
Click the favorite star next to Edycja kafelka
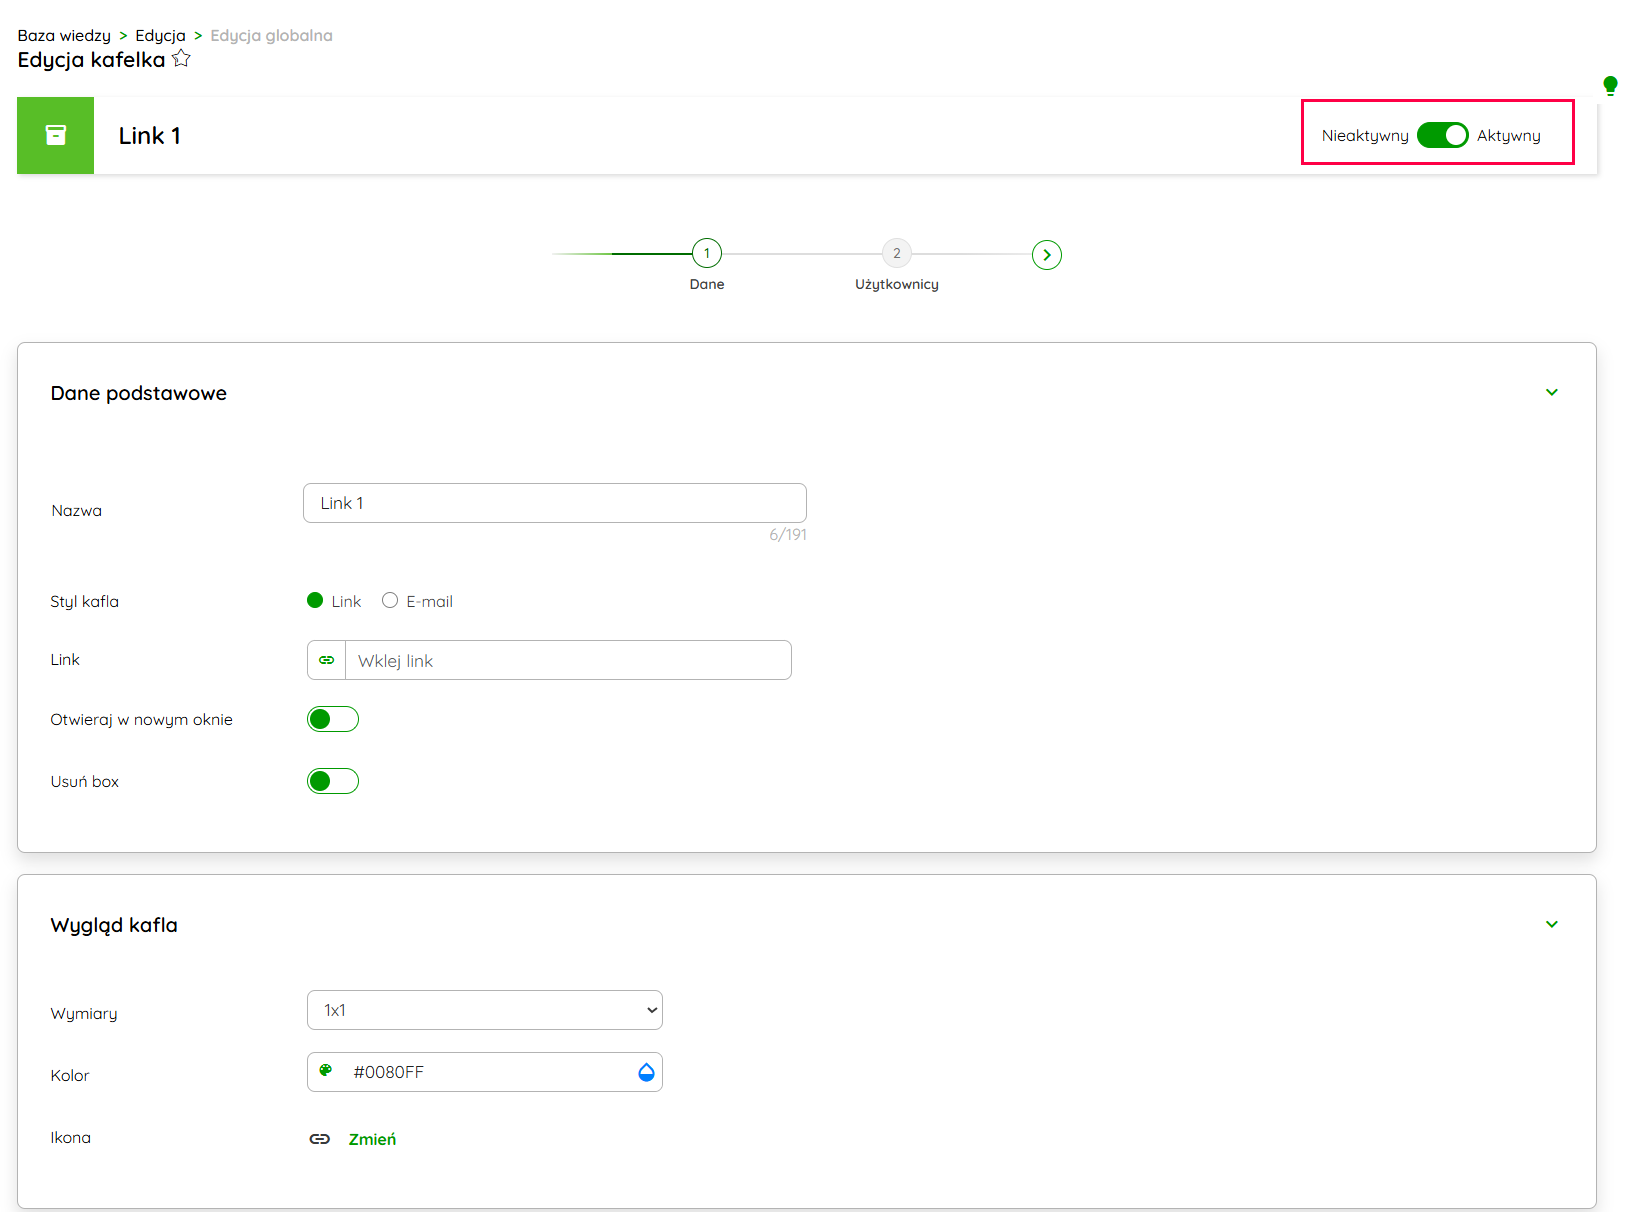pyautogui.click(x=181, y=59)
